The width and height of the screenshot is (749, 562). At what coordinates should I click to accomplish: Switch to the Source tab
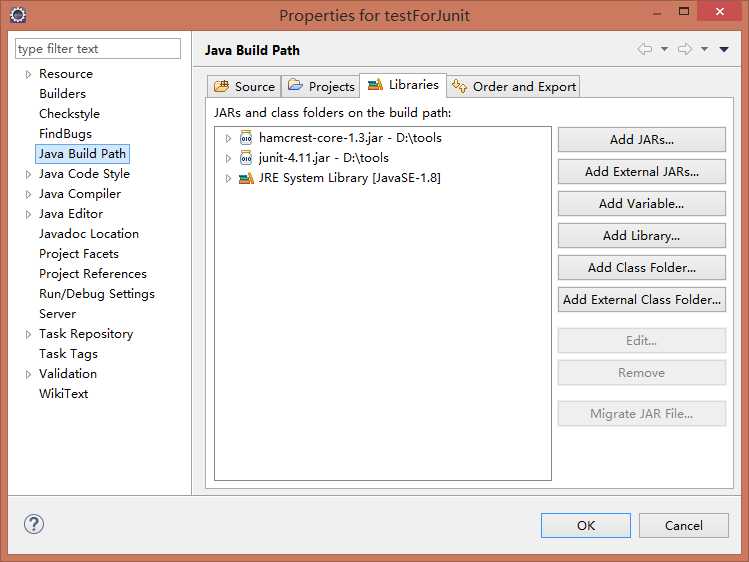244,86
